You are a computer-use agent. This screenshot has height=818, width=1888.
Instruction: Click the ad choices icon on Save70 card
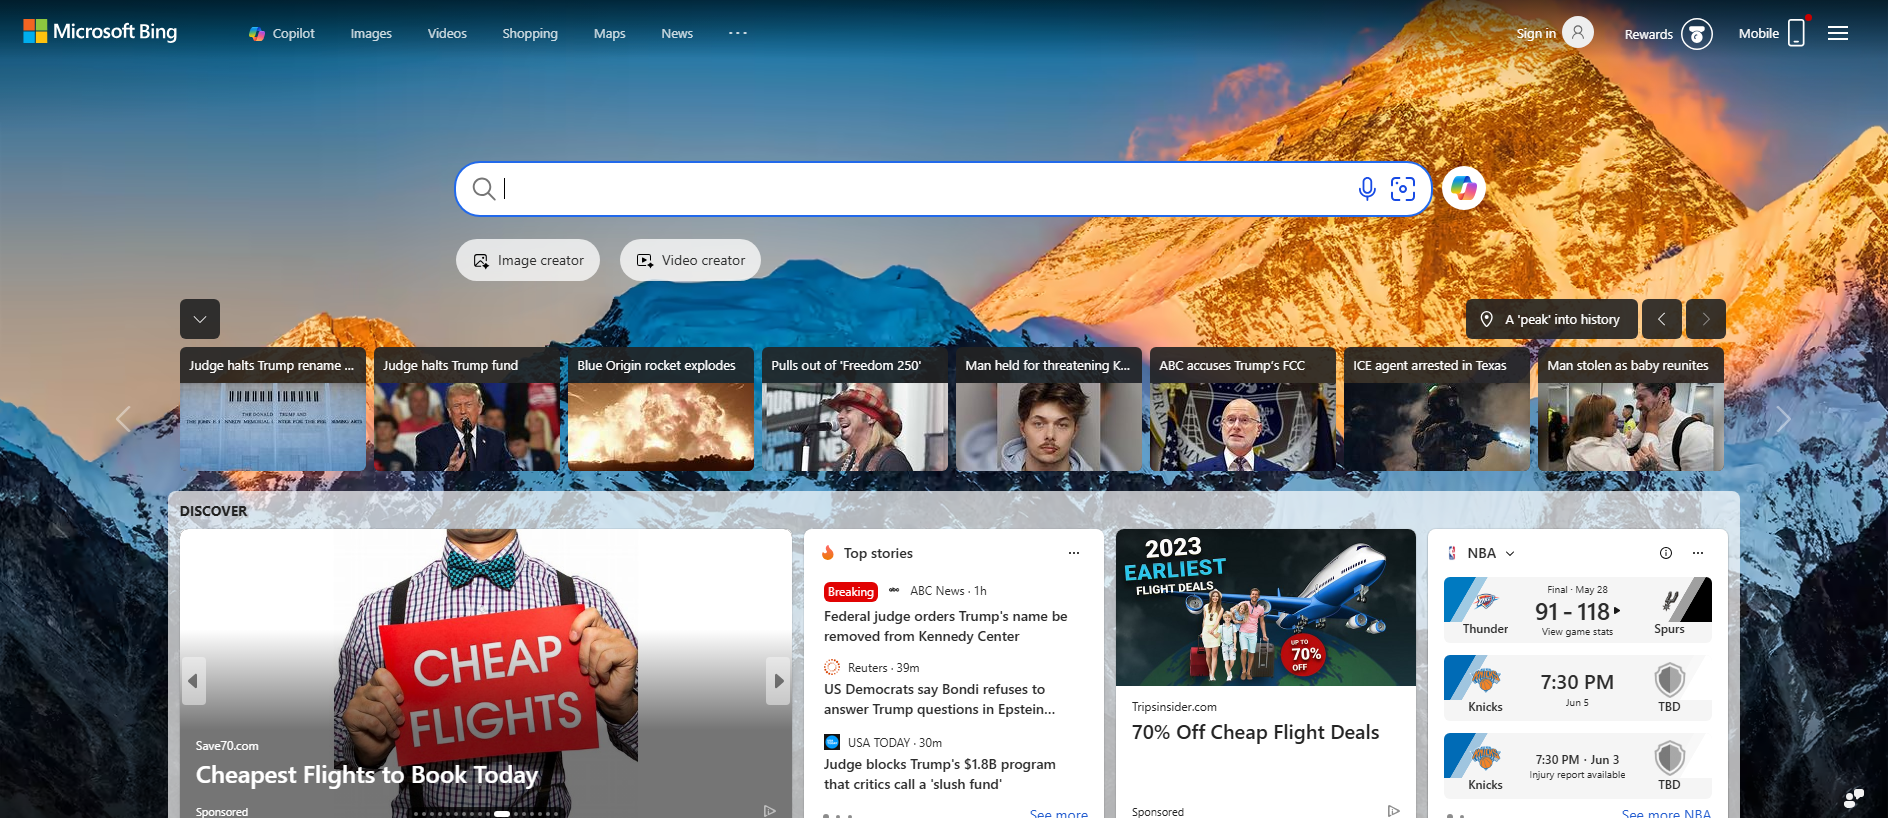coord(770,811)
